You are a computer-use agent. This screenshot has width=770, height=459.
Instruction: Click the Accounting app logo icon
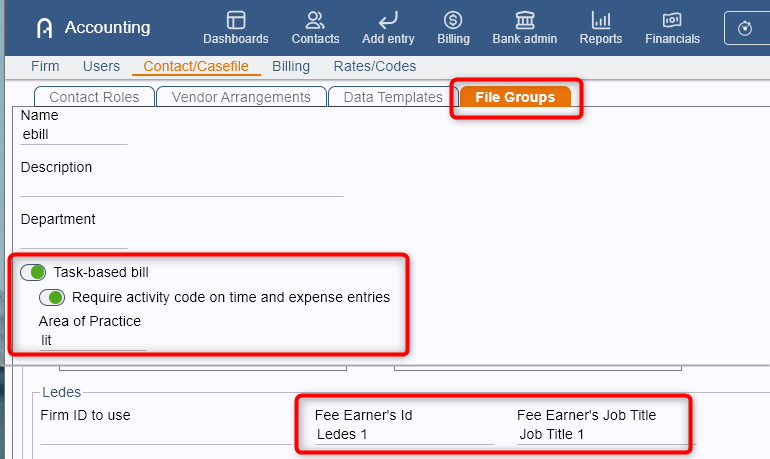(45, 28)
